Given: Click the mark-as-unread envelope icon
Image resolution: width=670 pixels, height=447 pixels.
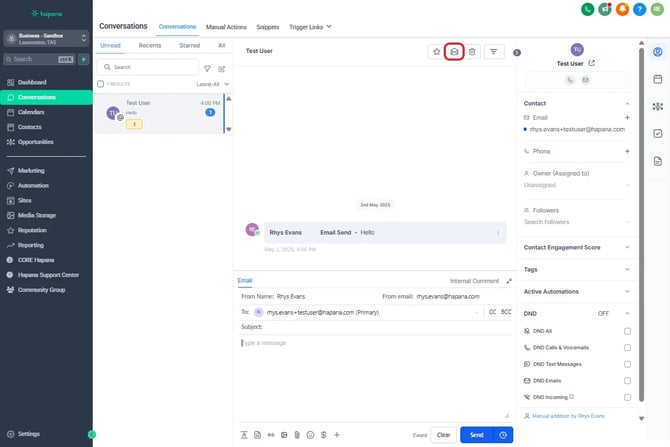Looking at the screenshot, I should pos(454,51).
